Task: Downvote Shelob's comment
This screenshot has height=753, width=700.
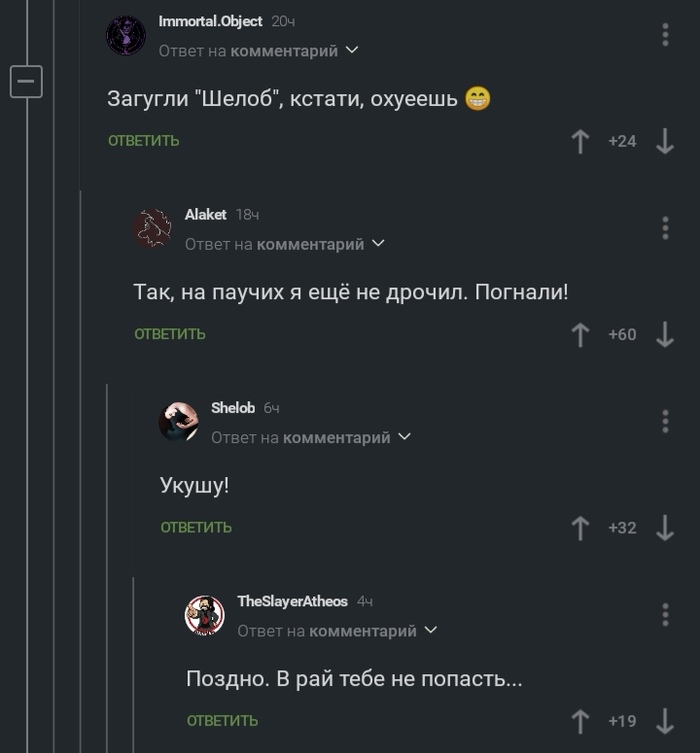Action: 665,528
